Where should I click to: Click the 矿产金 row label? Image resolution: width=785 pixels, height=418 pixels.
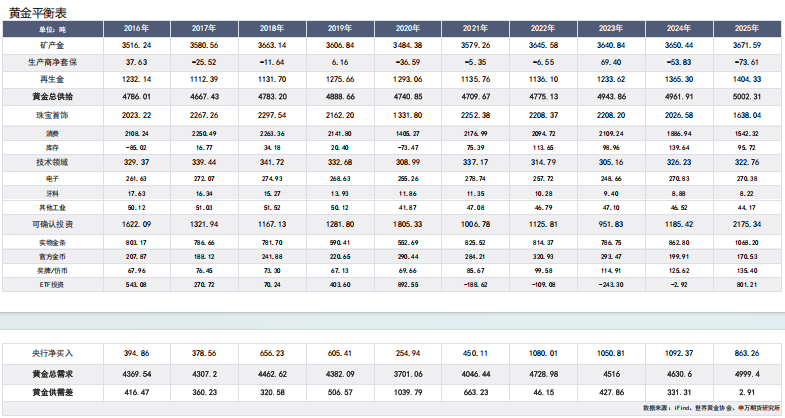coord(52,46)
